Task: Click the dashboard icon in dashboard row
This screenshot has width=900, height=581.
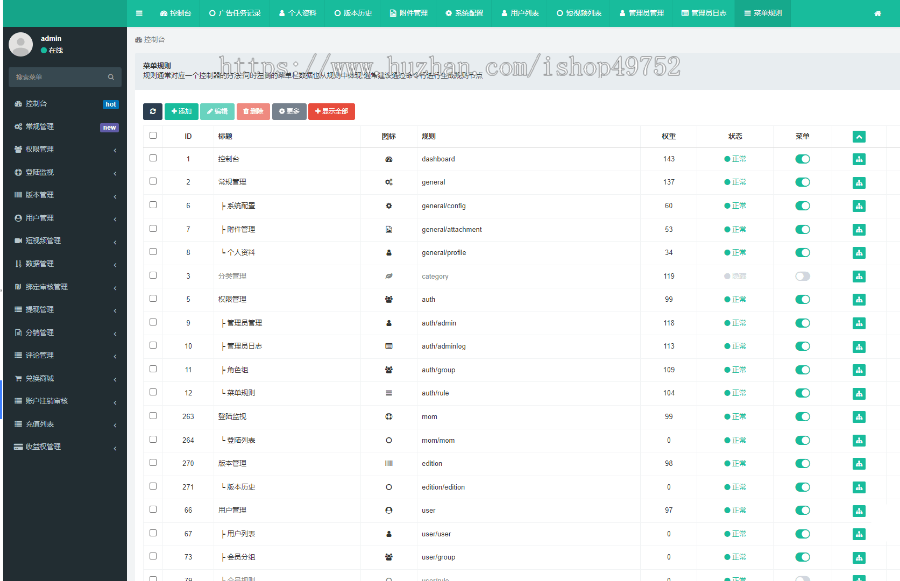Action: (x=389, y=159)
